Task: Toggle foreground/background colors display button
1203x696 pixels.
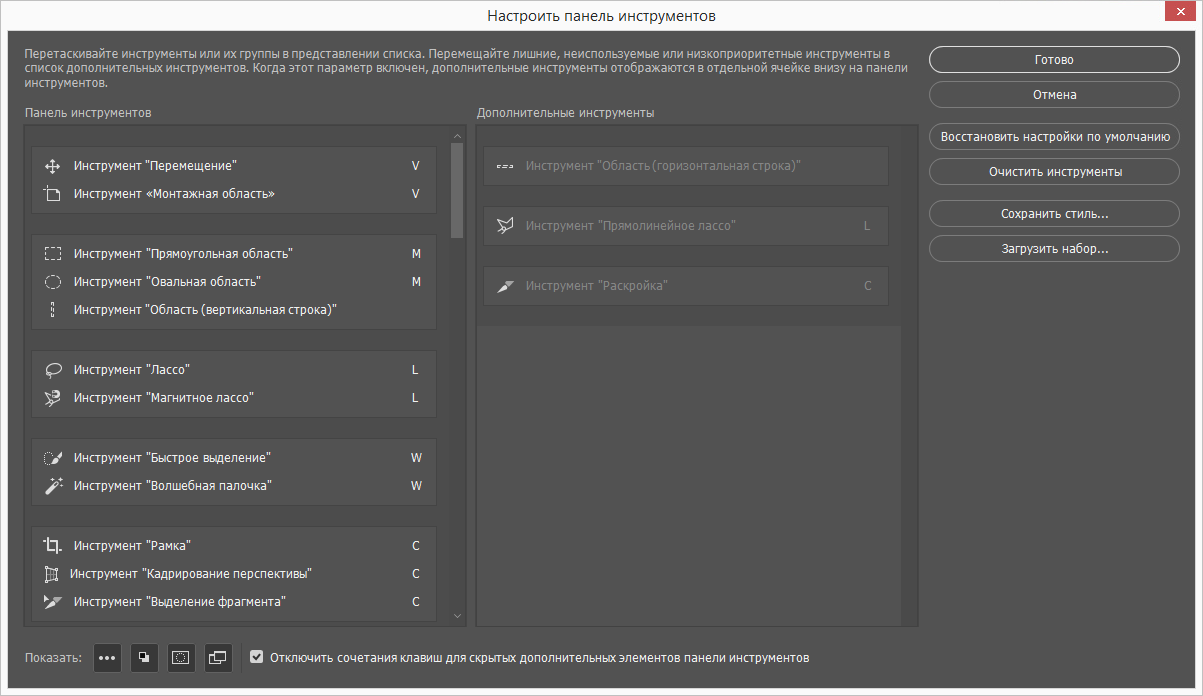Action: click(144, 658)
